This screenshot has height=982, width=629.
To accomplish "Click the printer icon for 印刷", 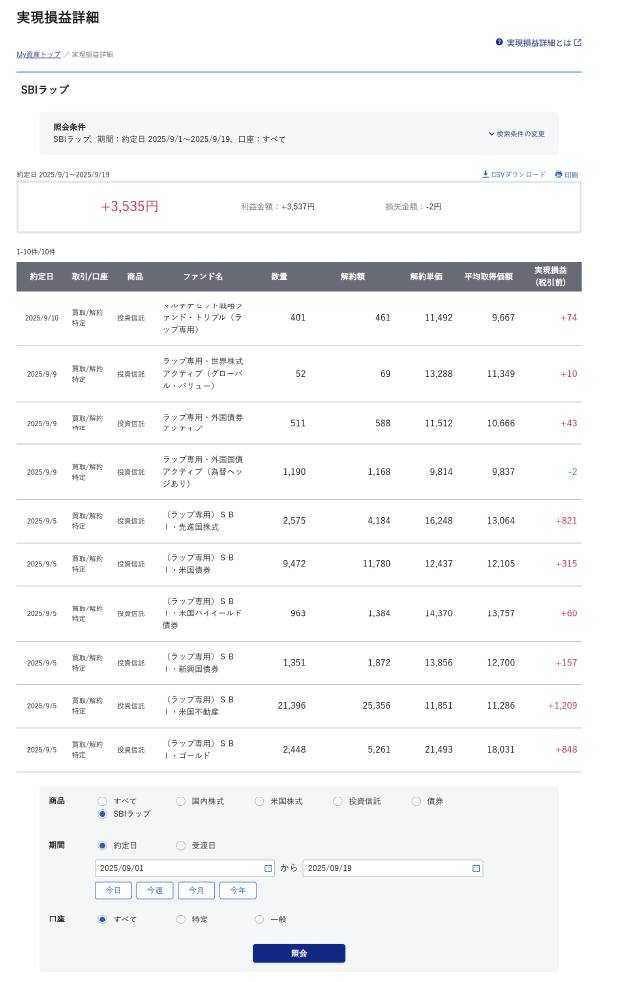I will (559, 174).
